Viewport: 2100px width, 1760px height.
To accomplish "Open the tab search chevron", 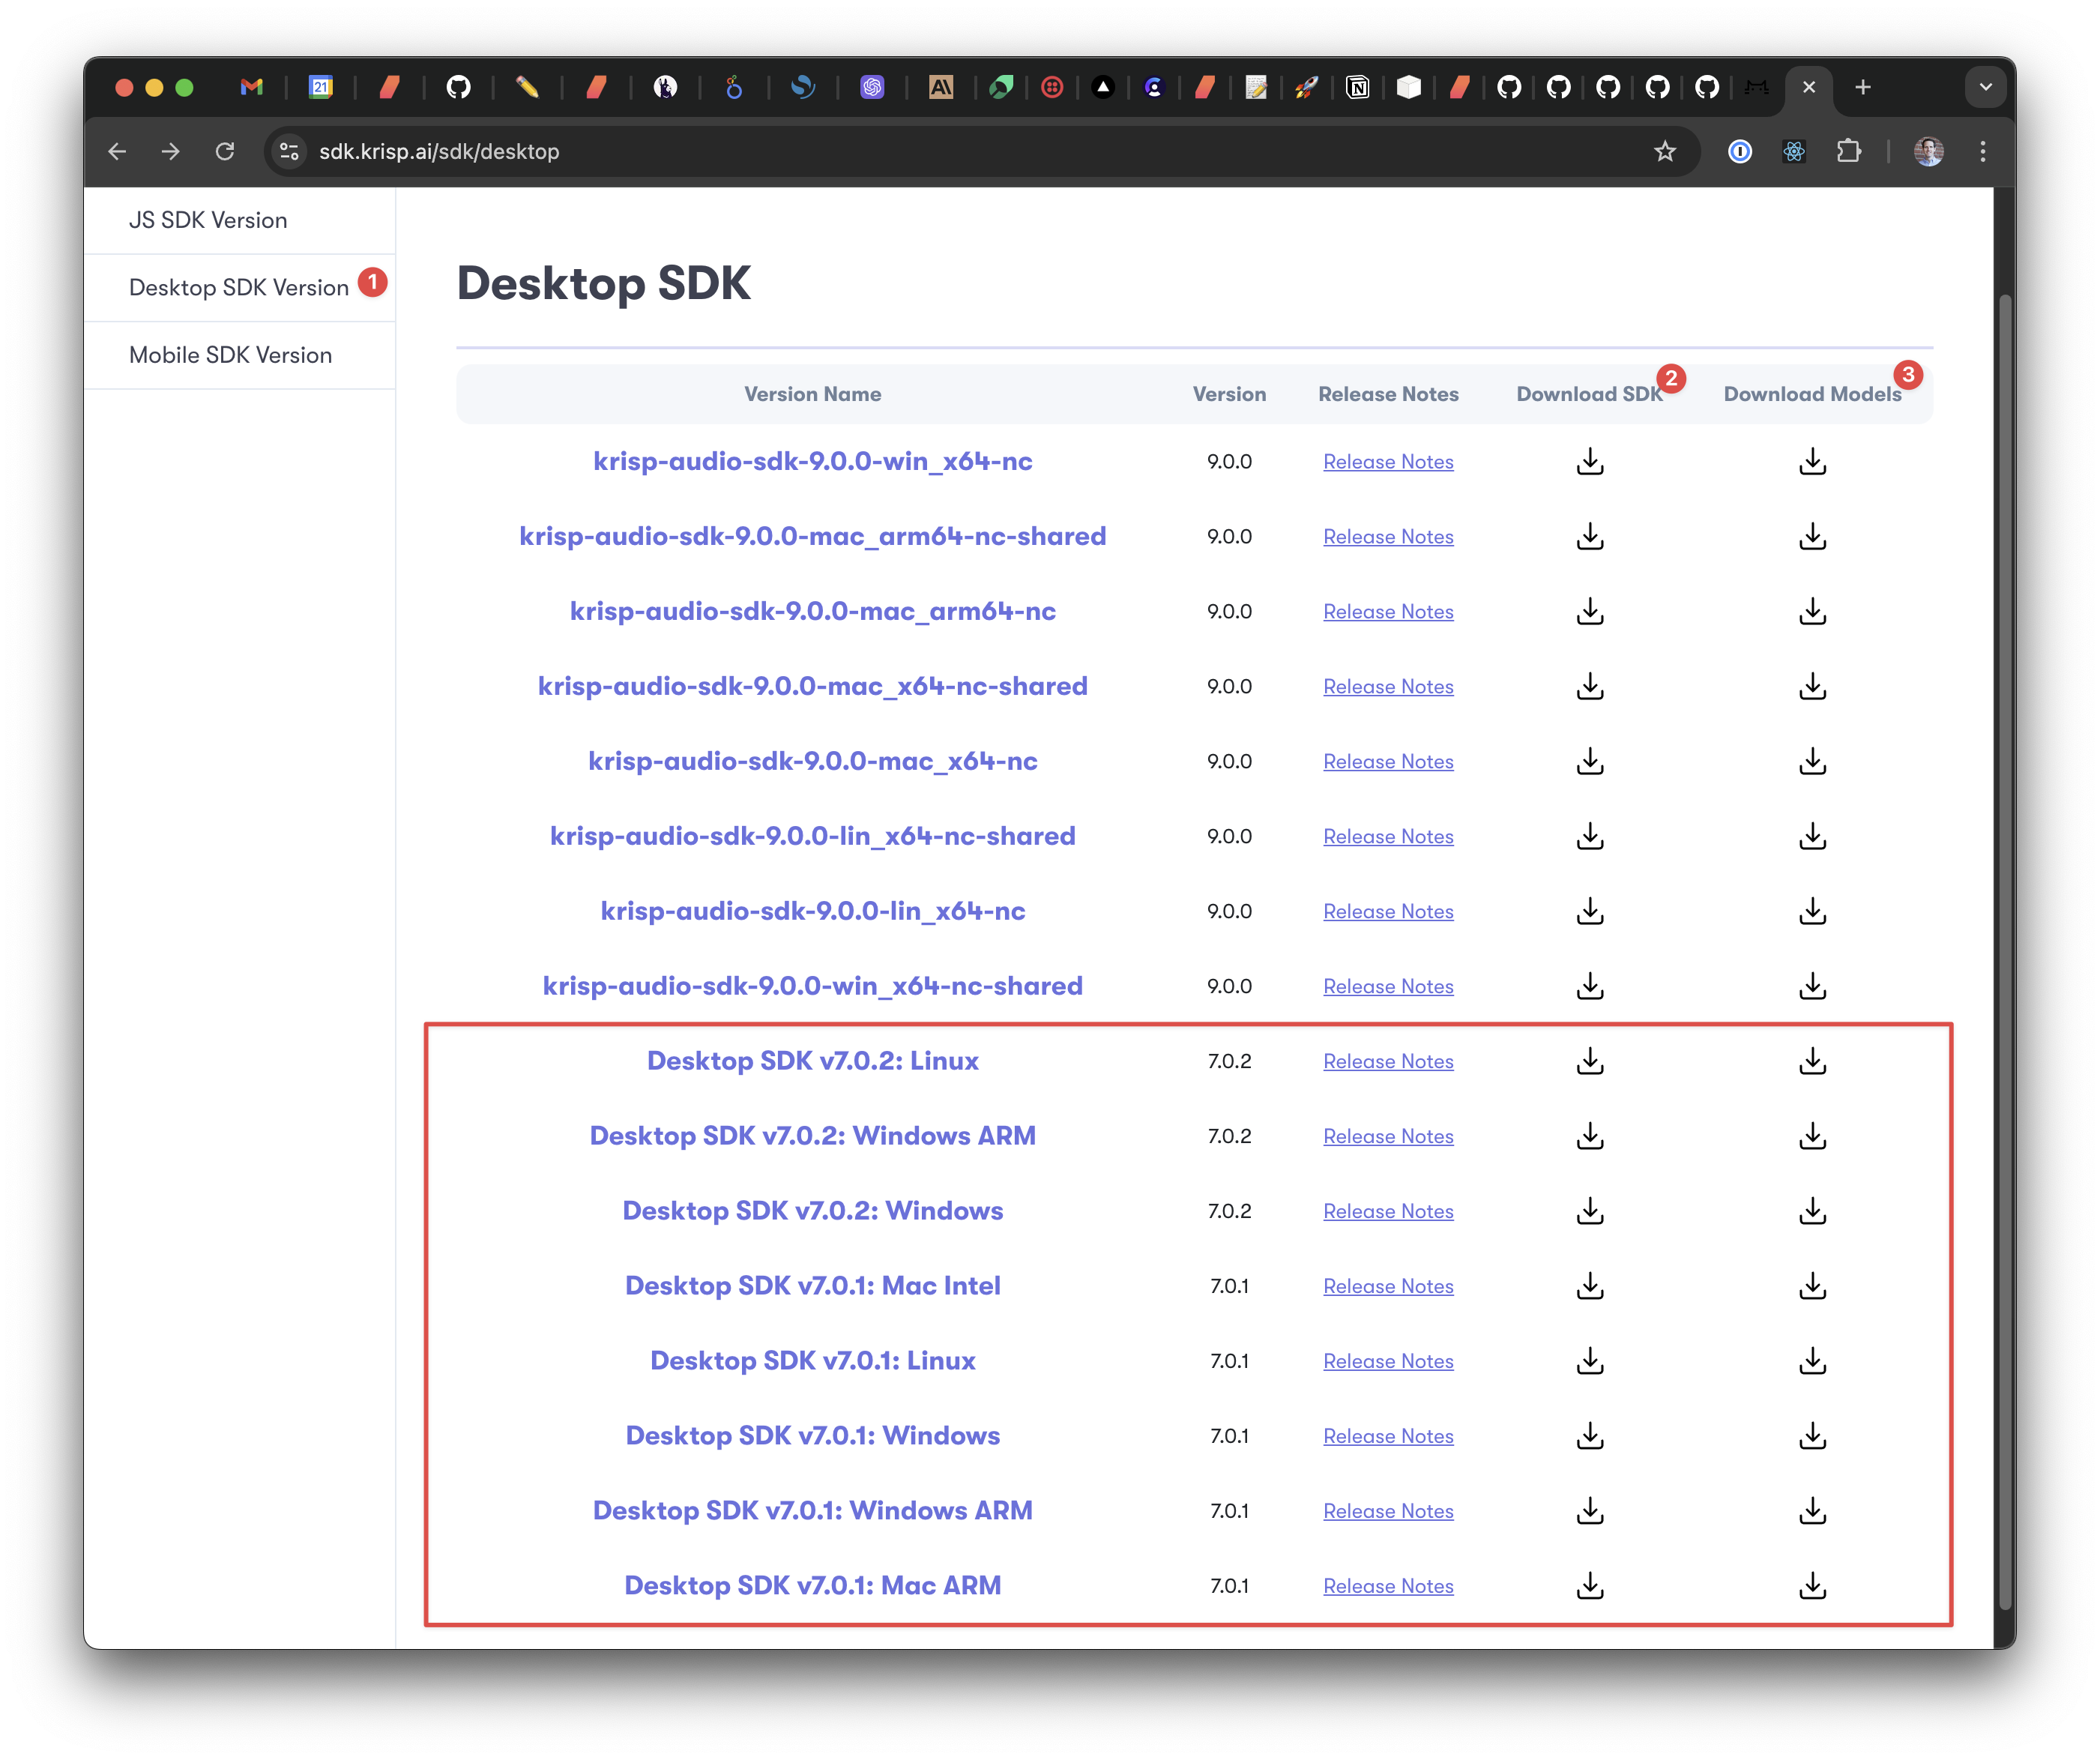I will (x=1985, y=87).
